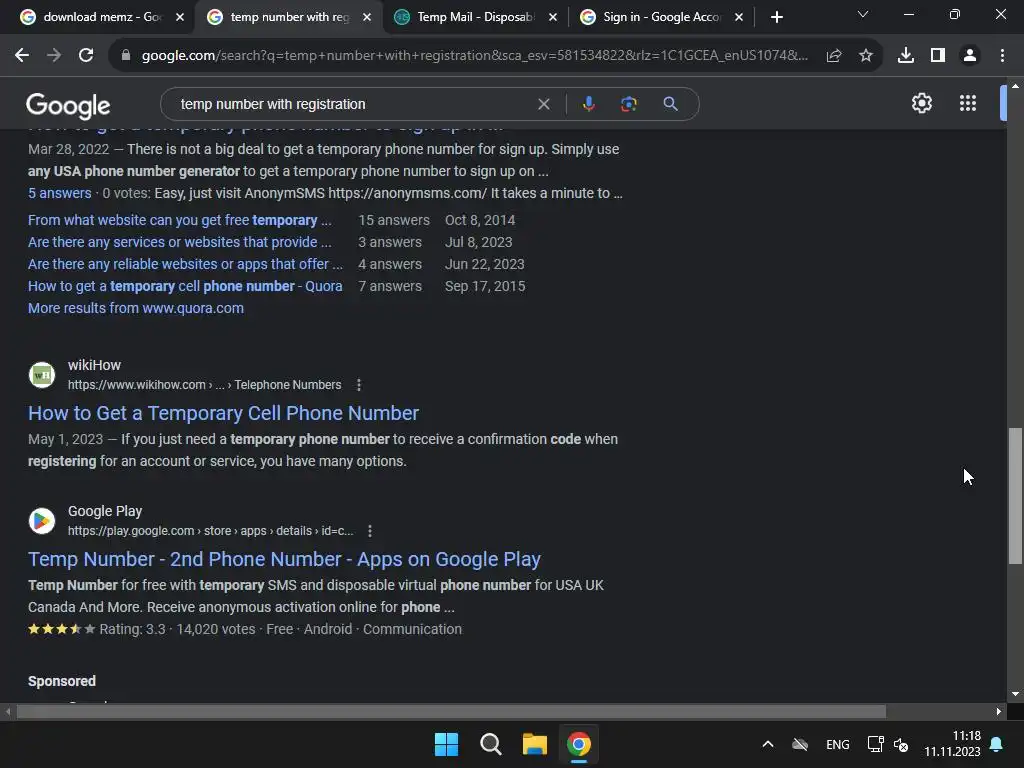Screen dimensions: 1024x768
Task: Open Windows taskbar search
Action: coord(490,744)
